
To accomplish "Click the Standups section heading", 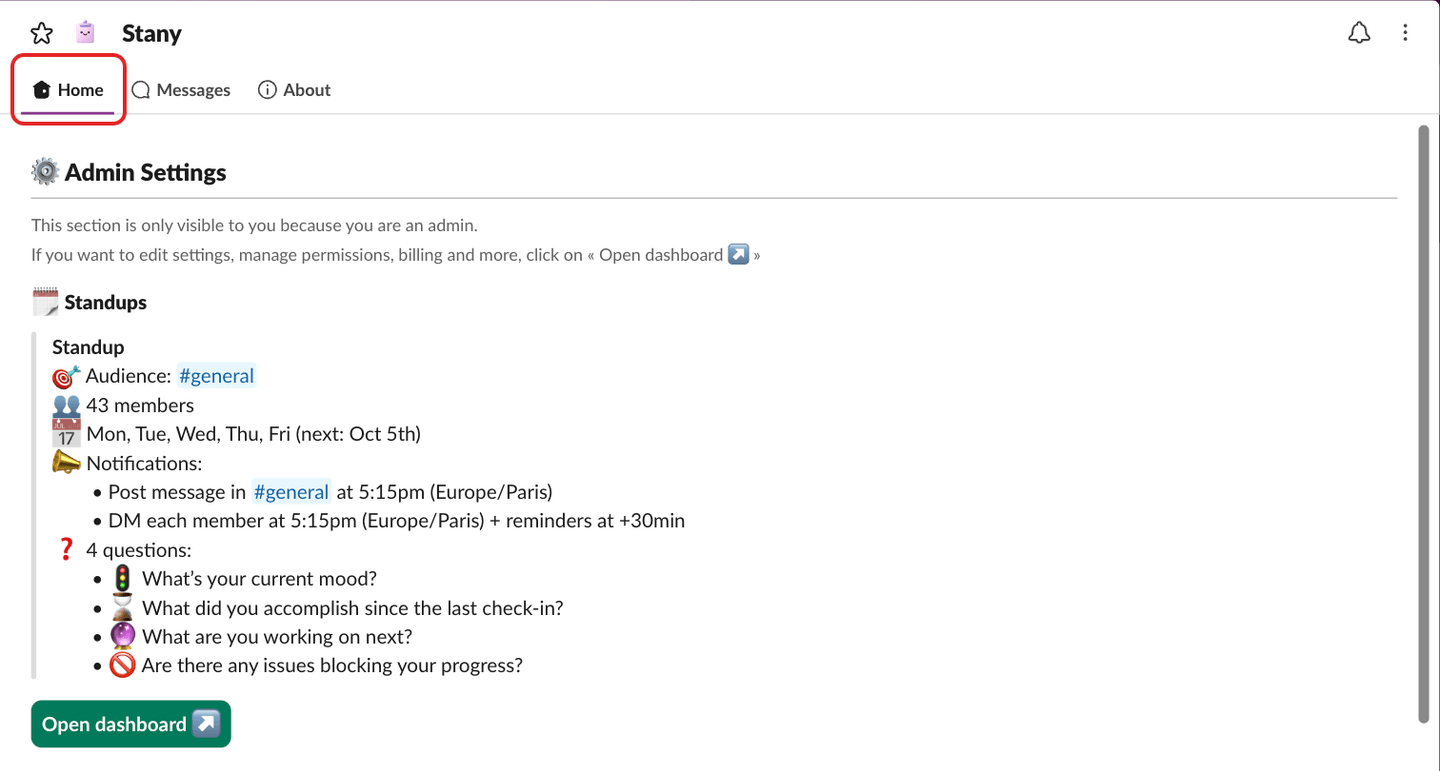I will point(105,302).
